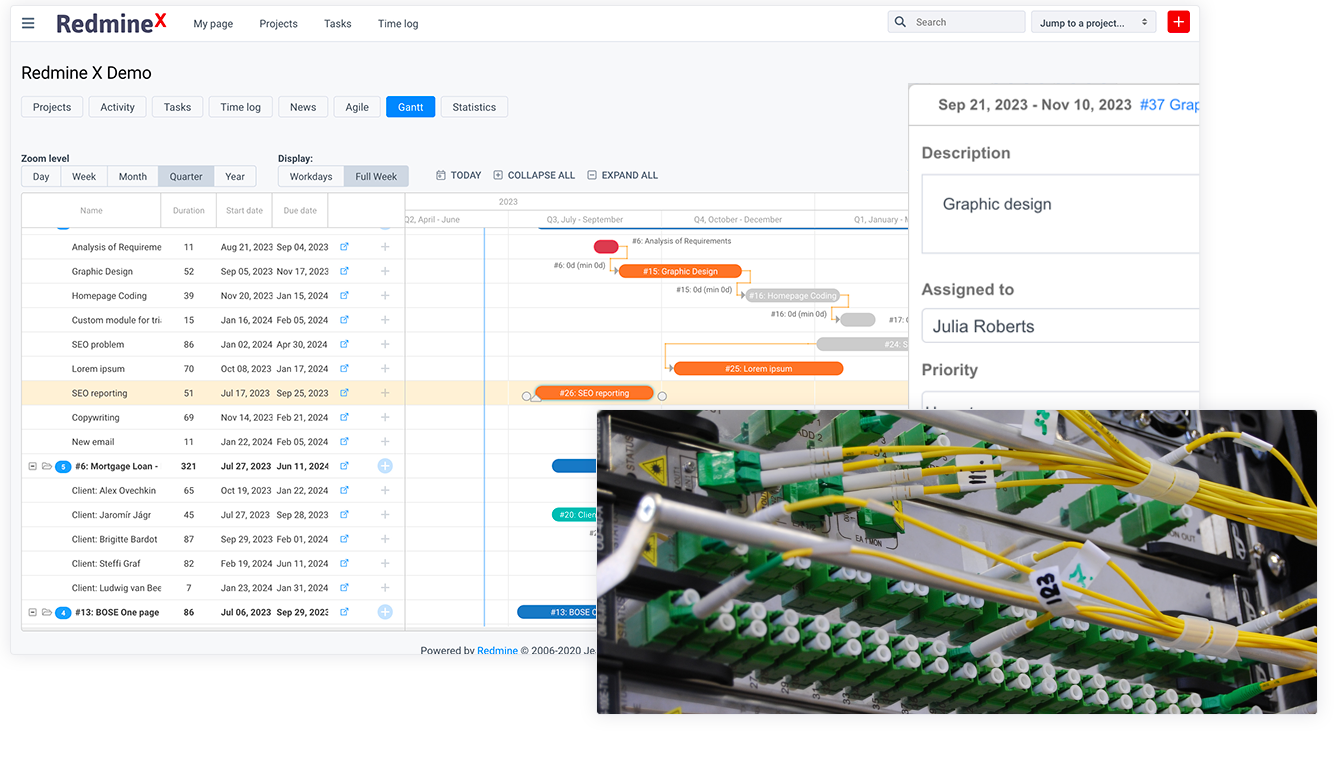Click the RedmineX logo
Image resolution: width=1336 pixels, height=778 pixels.
[111, 23]
